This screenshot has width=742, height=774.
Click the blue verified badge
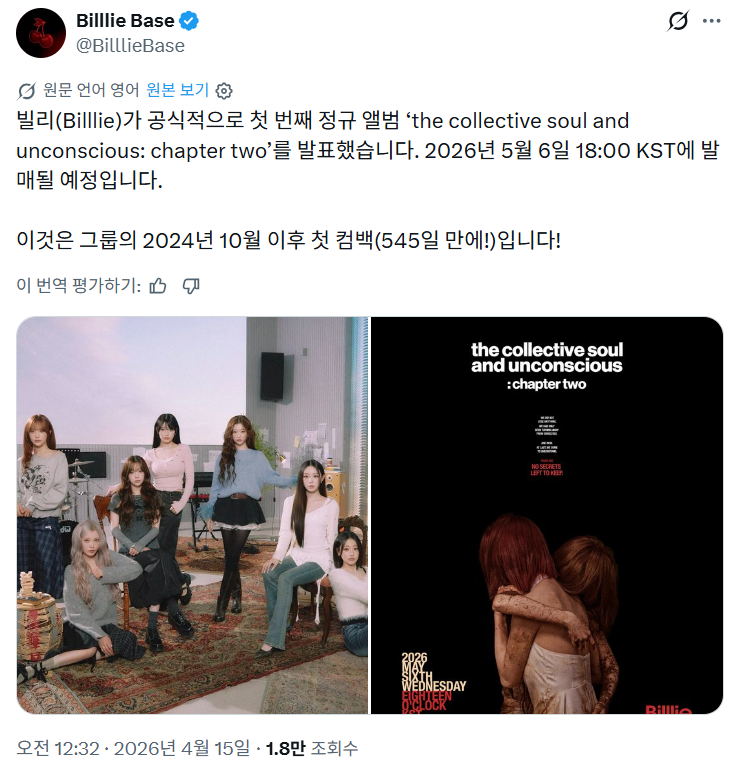pyautogui.click(x=189, y=21)
